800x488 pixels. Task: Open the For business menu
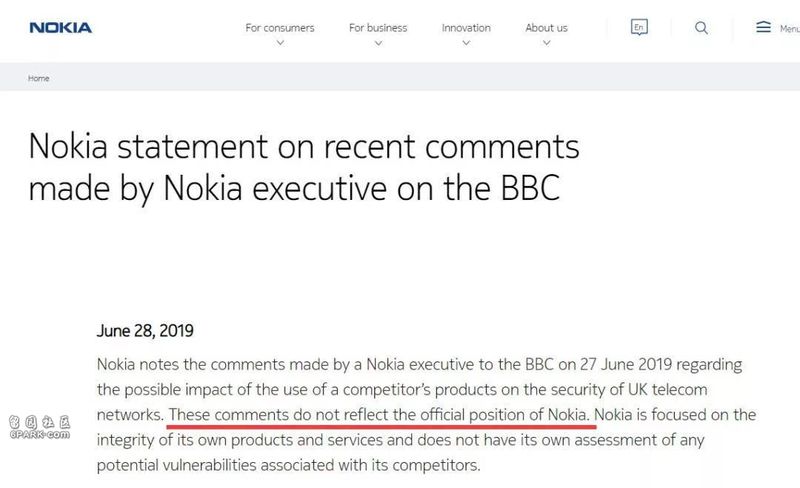tap(378, 28)
